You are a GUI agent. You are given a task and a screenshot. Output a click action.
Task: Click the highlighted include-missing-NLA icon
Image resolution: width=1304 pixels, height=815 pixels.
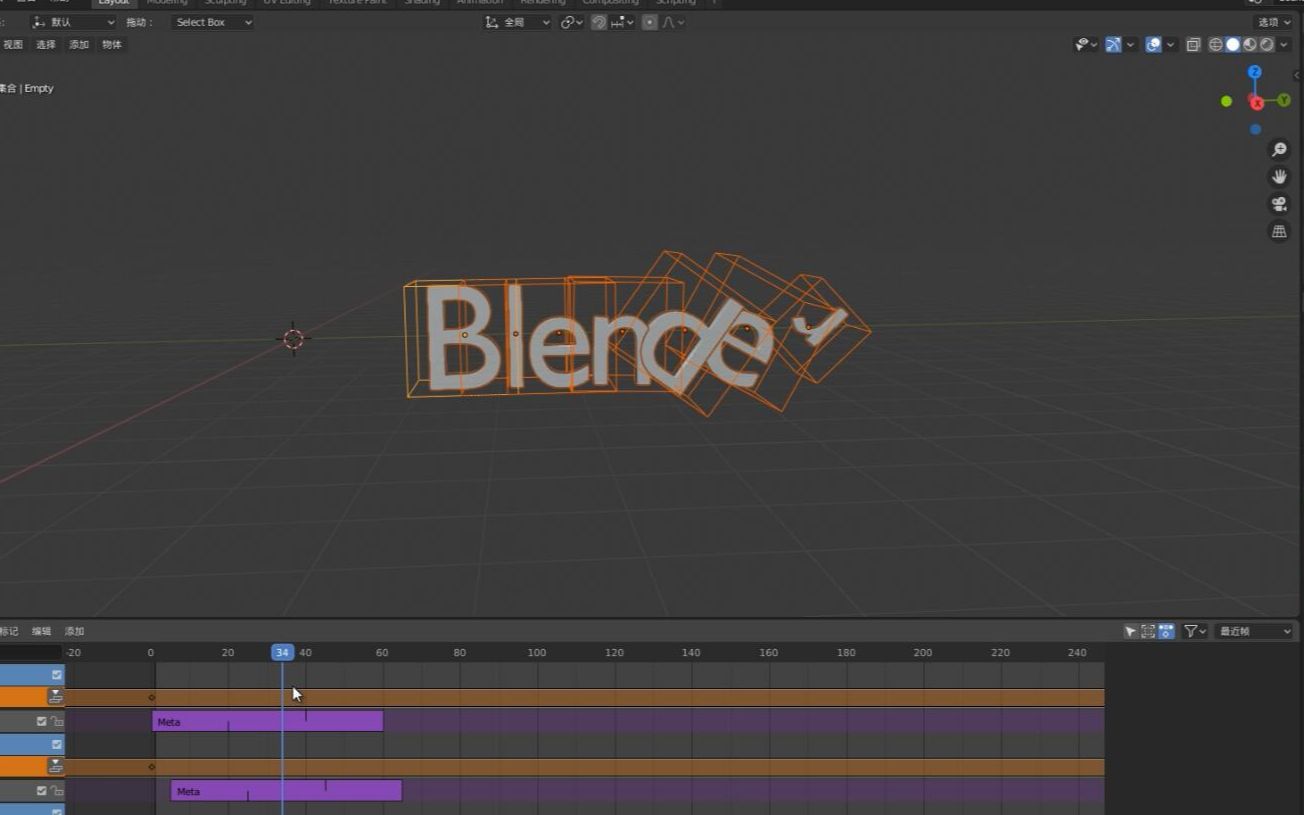click(1166, 631)
